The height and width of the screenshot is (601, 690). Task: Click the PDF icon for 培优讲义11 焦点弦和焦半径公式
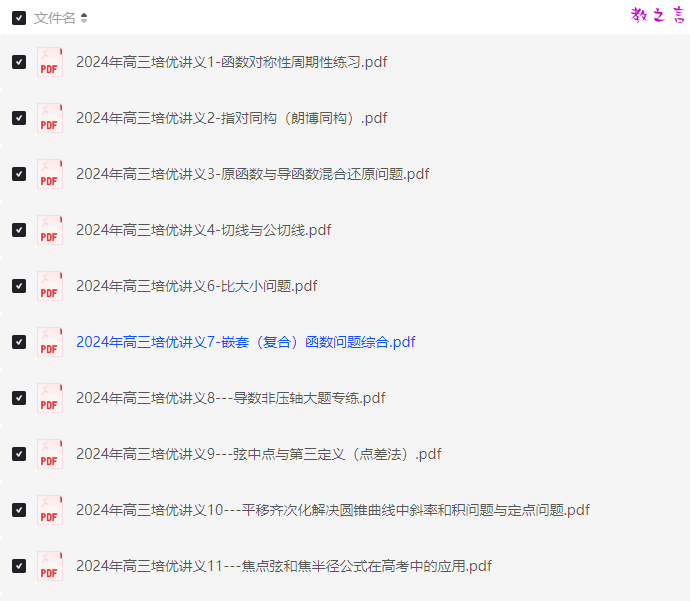click(x=50, y=566)
